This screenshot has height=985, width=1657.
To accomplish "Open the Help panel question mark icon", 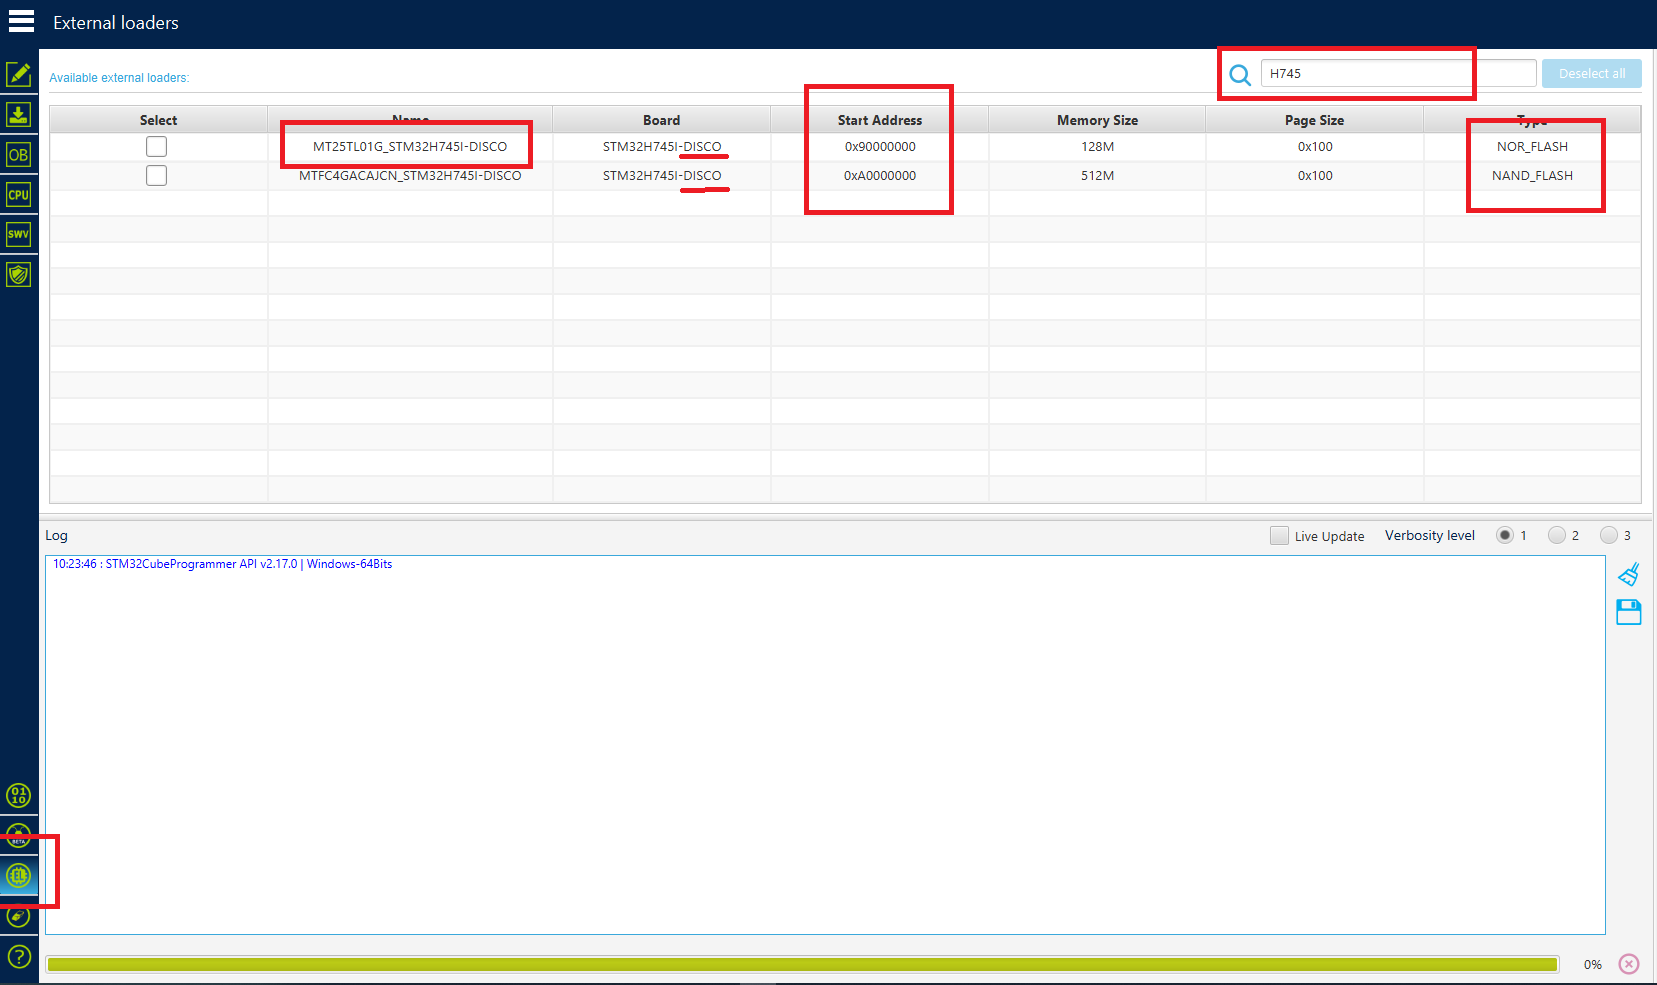I will [x=19, y=956].
